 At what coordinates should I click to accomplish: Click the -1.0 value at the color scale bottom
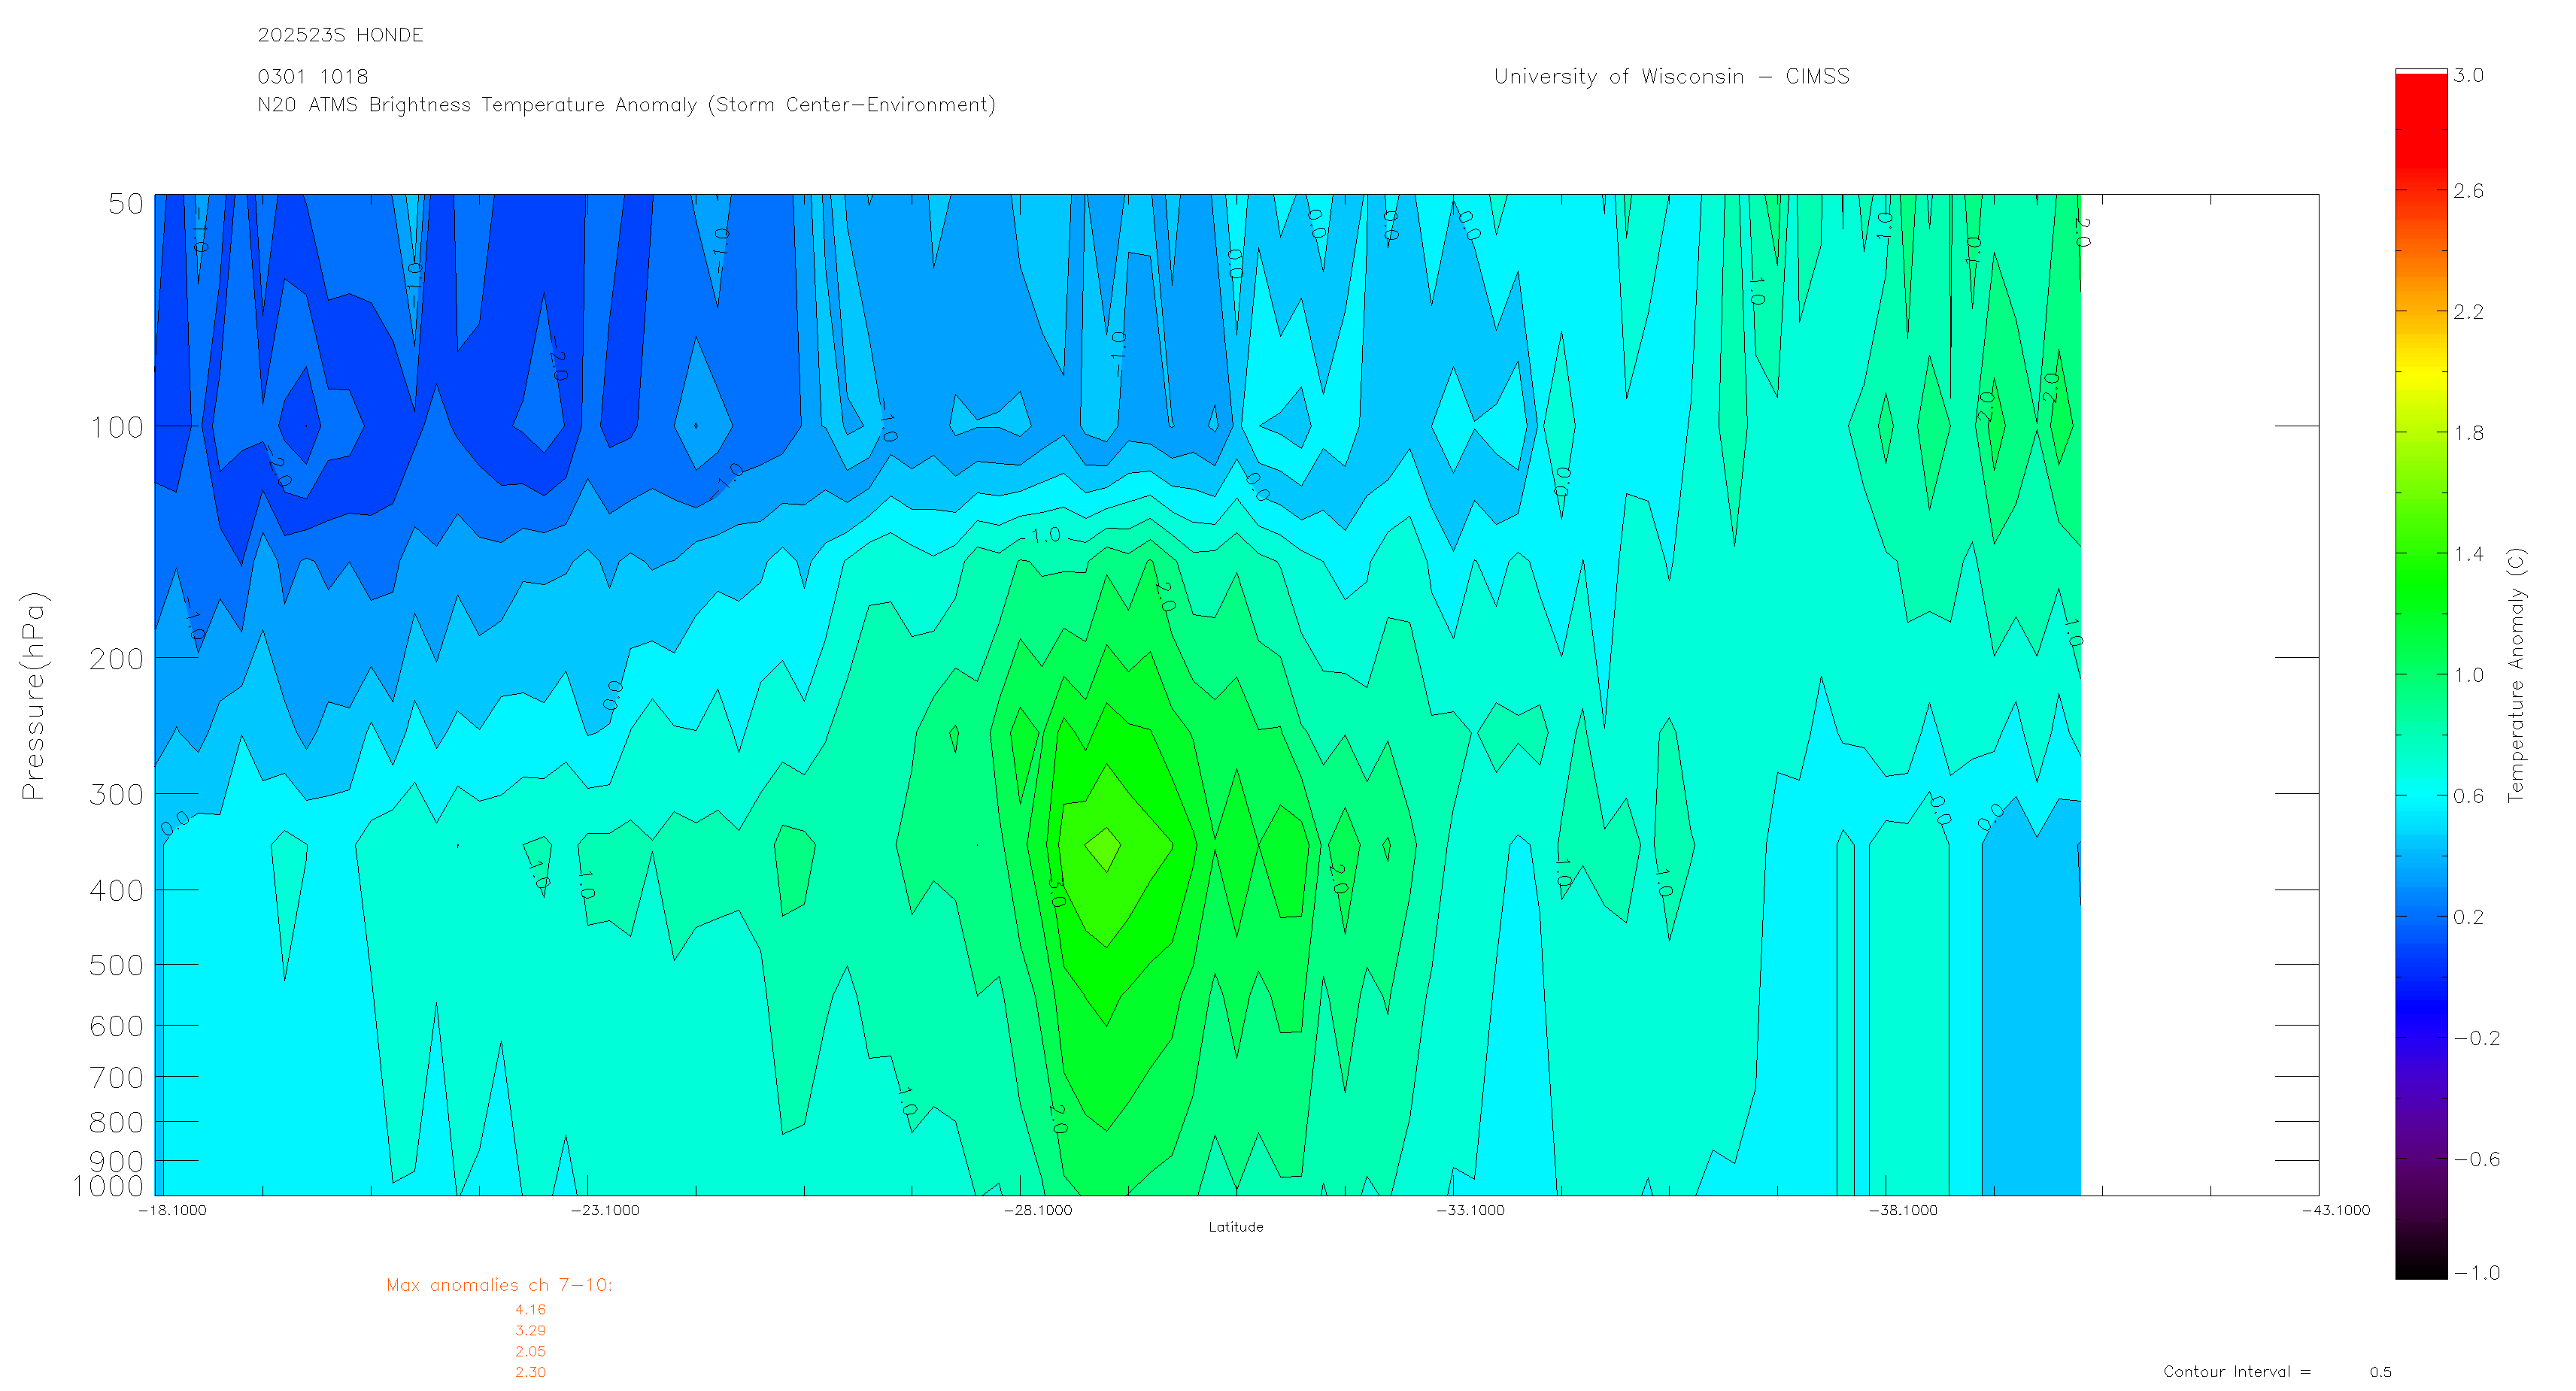point(2476,1273)
